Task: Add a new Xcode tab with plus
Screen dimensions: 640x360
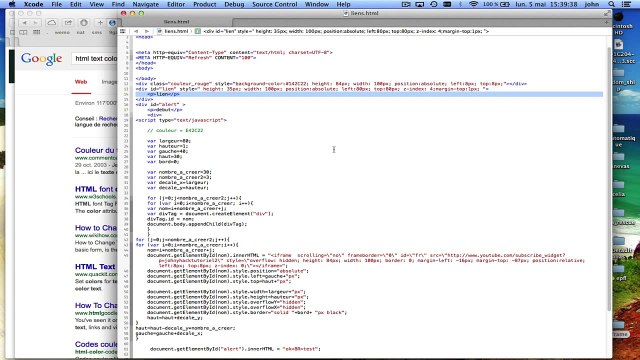Action: point(606,22)
